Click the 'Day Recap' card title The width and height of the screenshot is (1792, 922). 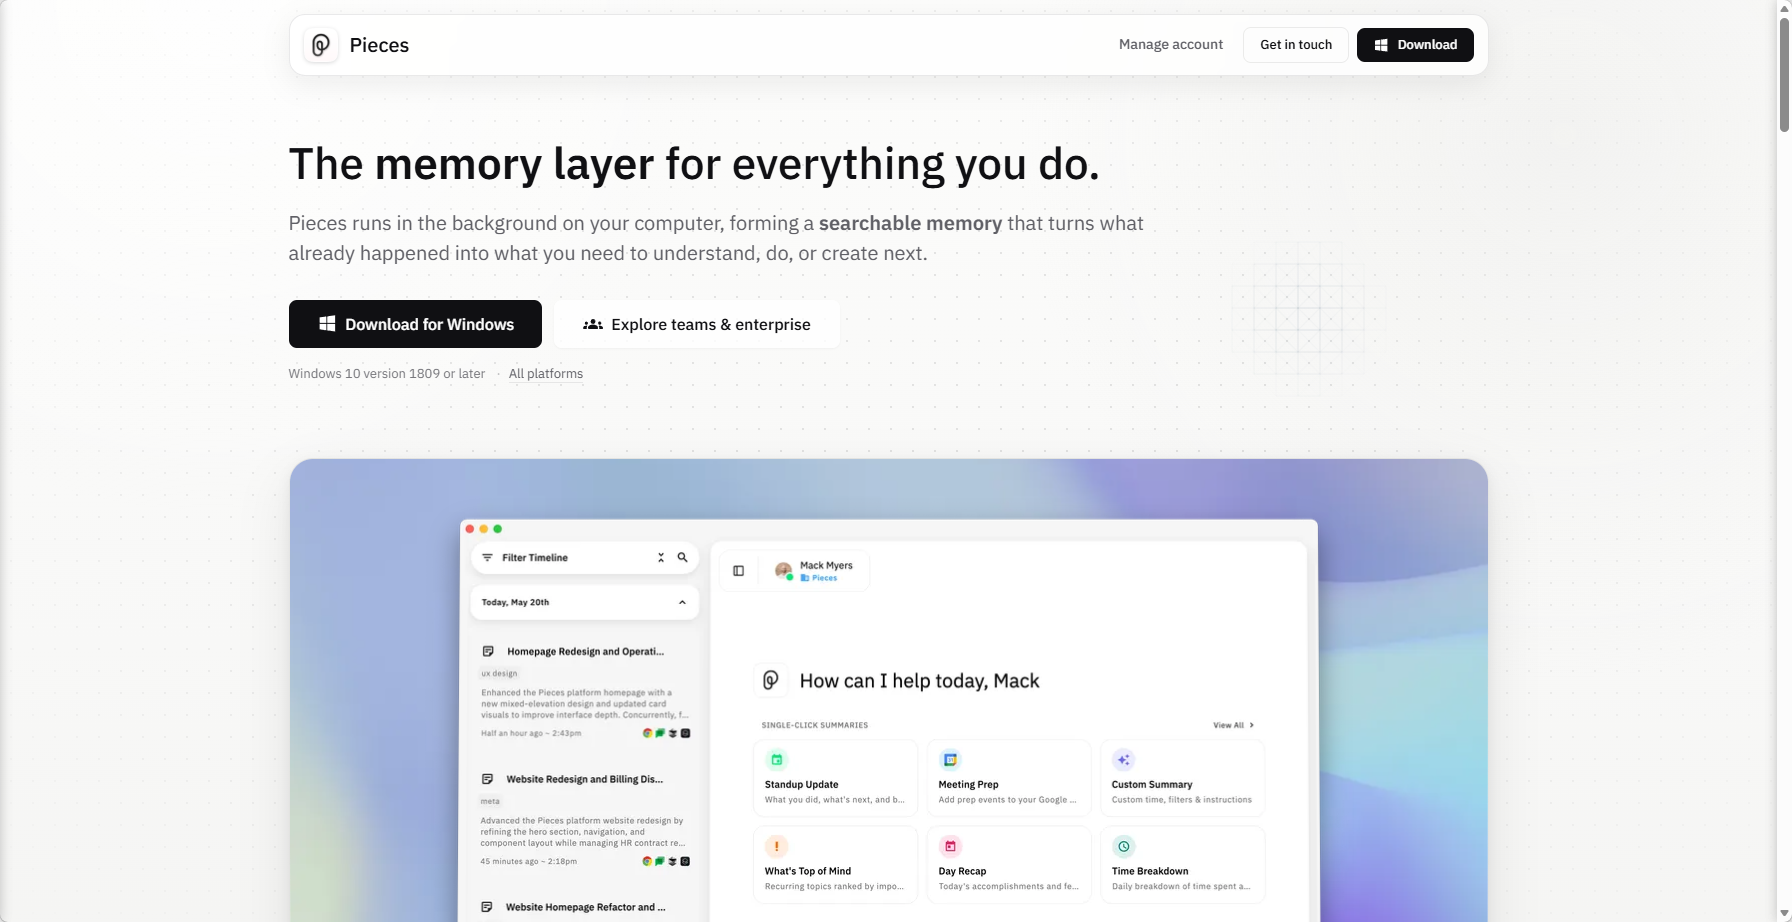(x=962, y=872)
